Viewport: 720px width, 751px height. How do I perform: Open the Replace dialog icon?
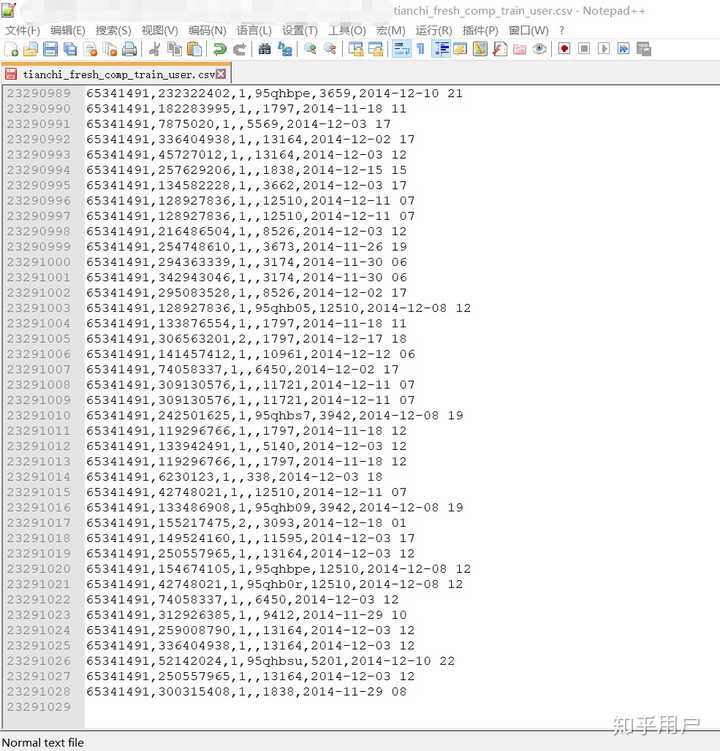click(285, 49)
